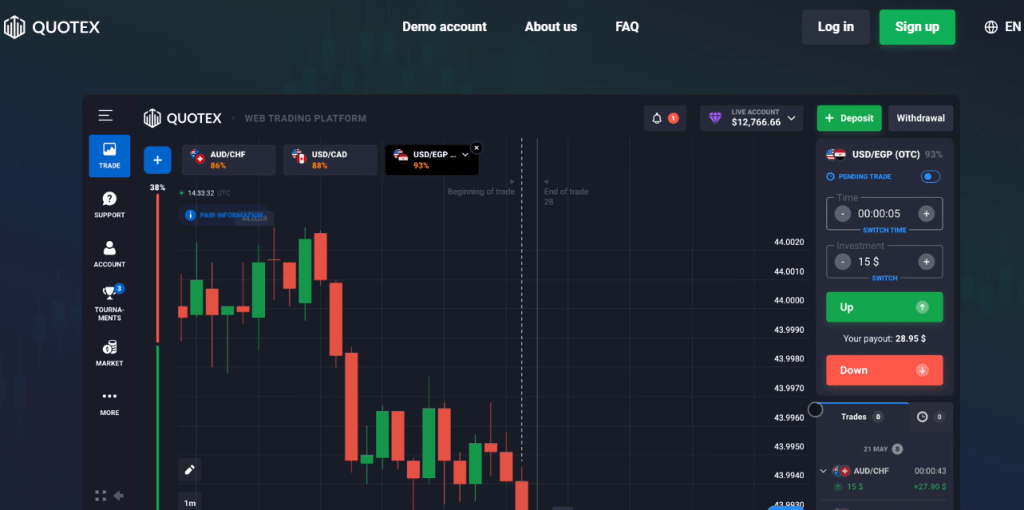The height and width of the screenshot is (510, 1024).
Task: Expand the Live Account balance dropdown
Action: (x=792, y=118)
